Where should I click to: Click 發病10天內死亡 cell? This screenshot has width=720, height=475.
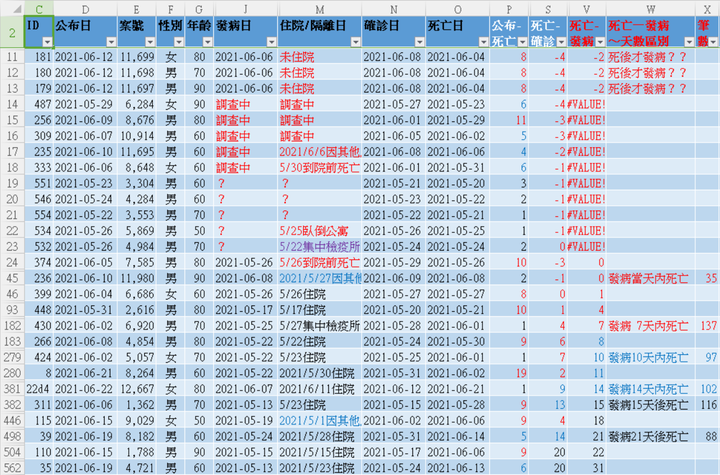click(x=651, y=357)
